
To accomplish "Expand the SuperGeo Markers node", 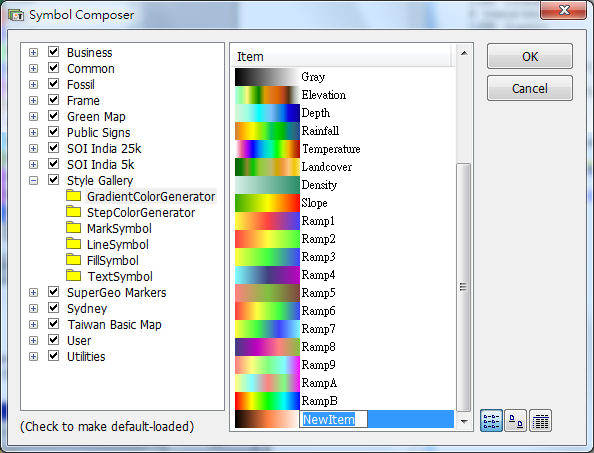I will point(33,292).
